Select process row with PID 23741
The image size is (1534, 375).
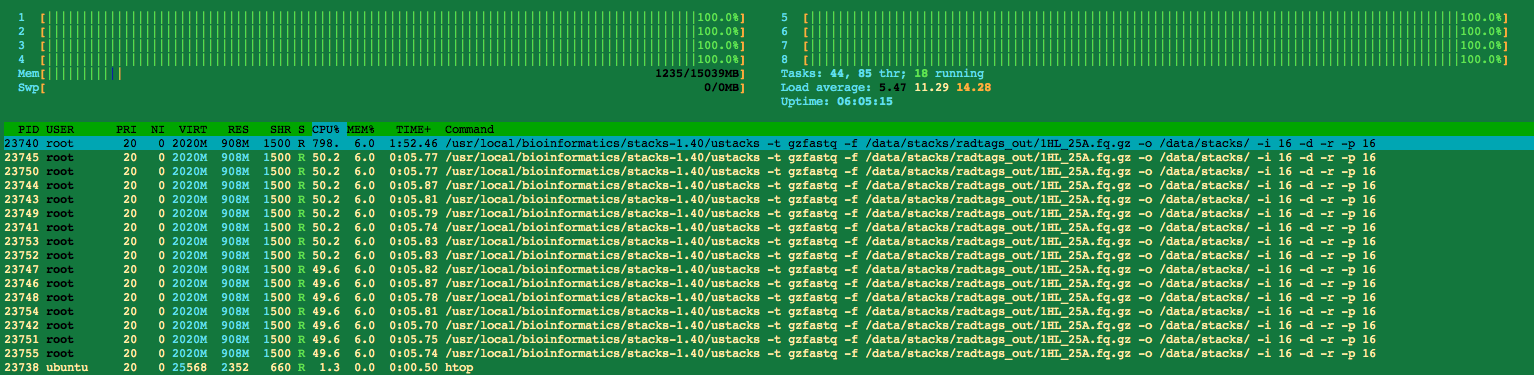click(767, 227)
